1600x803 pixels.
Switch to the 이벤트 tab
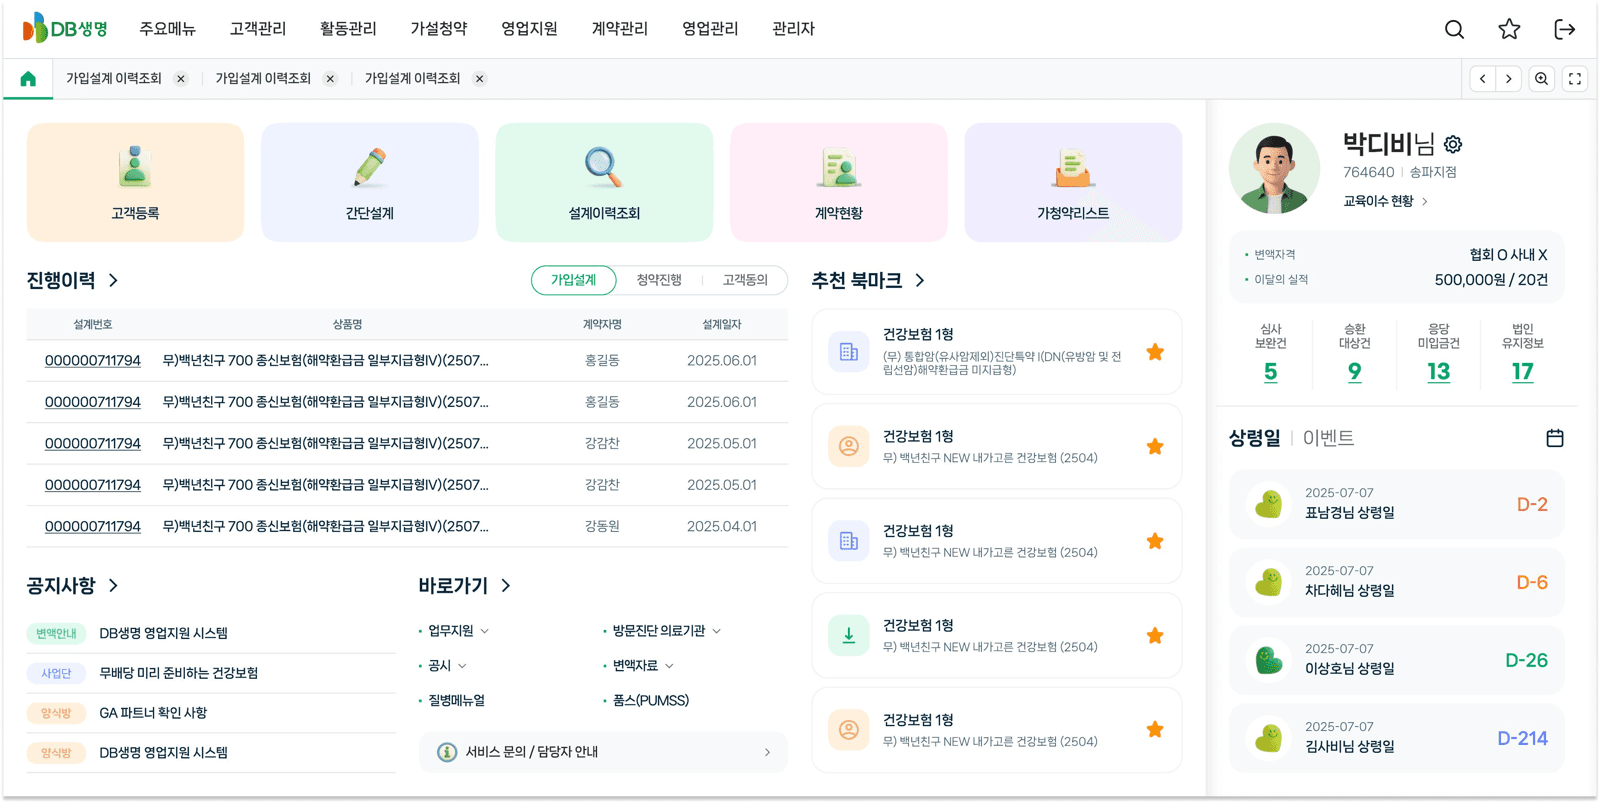click(x=1328, y=438)
